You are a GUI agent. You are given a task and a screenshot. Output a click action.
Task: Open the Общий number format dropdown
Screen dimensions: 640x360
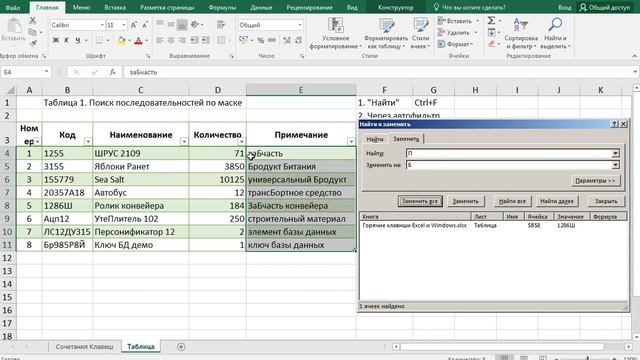coord(300,25)
